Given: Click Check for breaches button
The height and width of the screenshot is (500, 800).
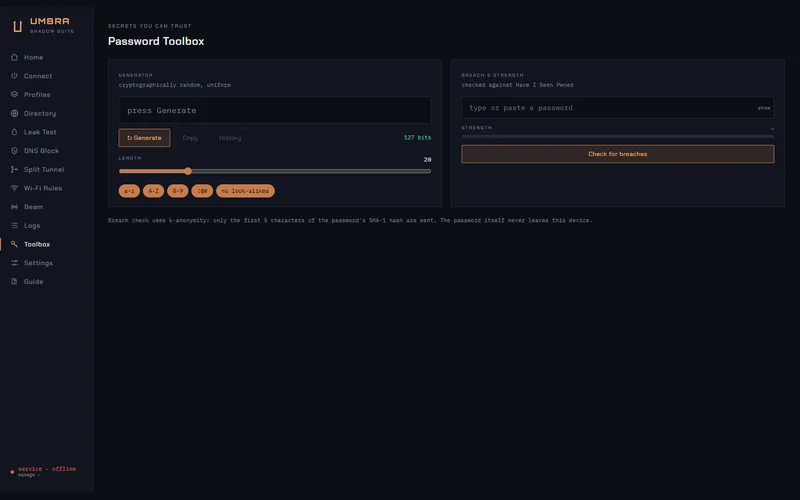Looking at the screenshot, I should (617, 154).
